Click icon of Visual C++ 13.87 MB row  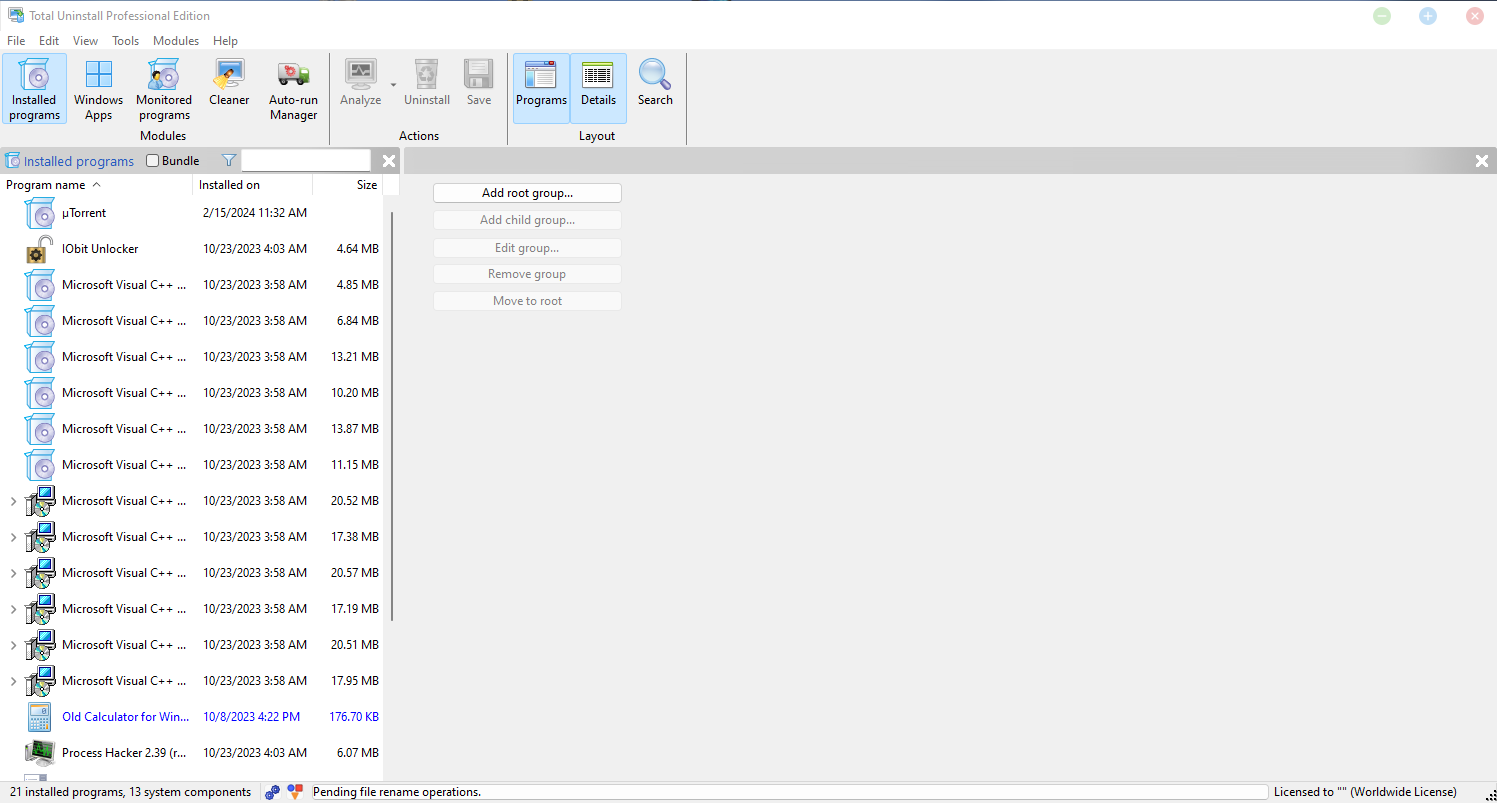pos(40,429)
